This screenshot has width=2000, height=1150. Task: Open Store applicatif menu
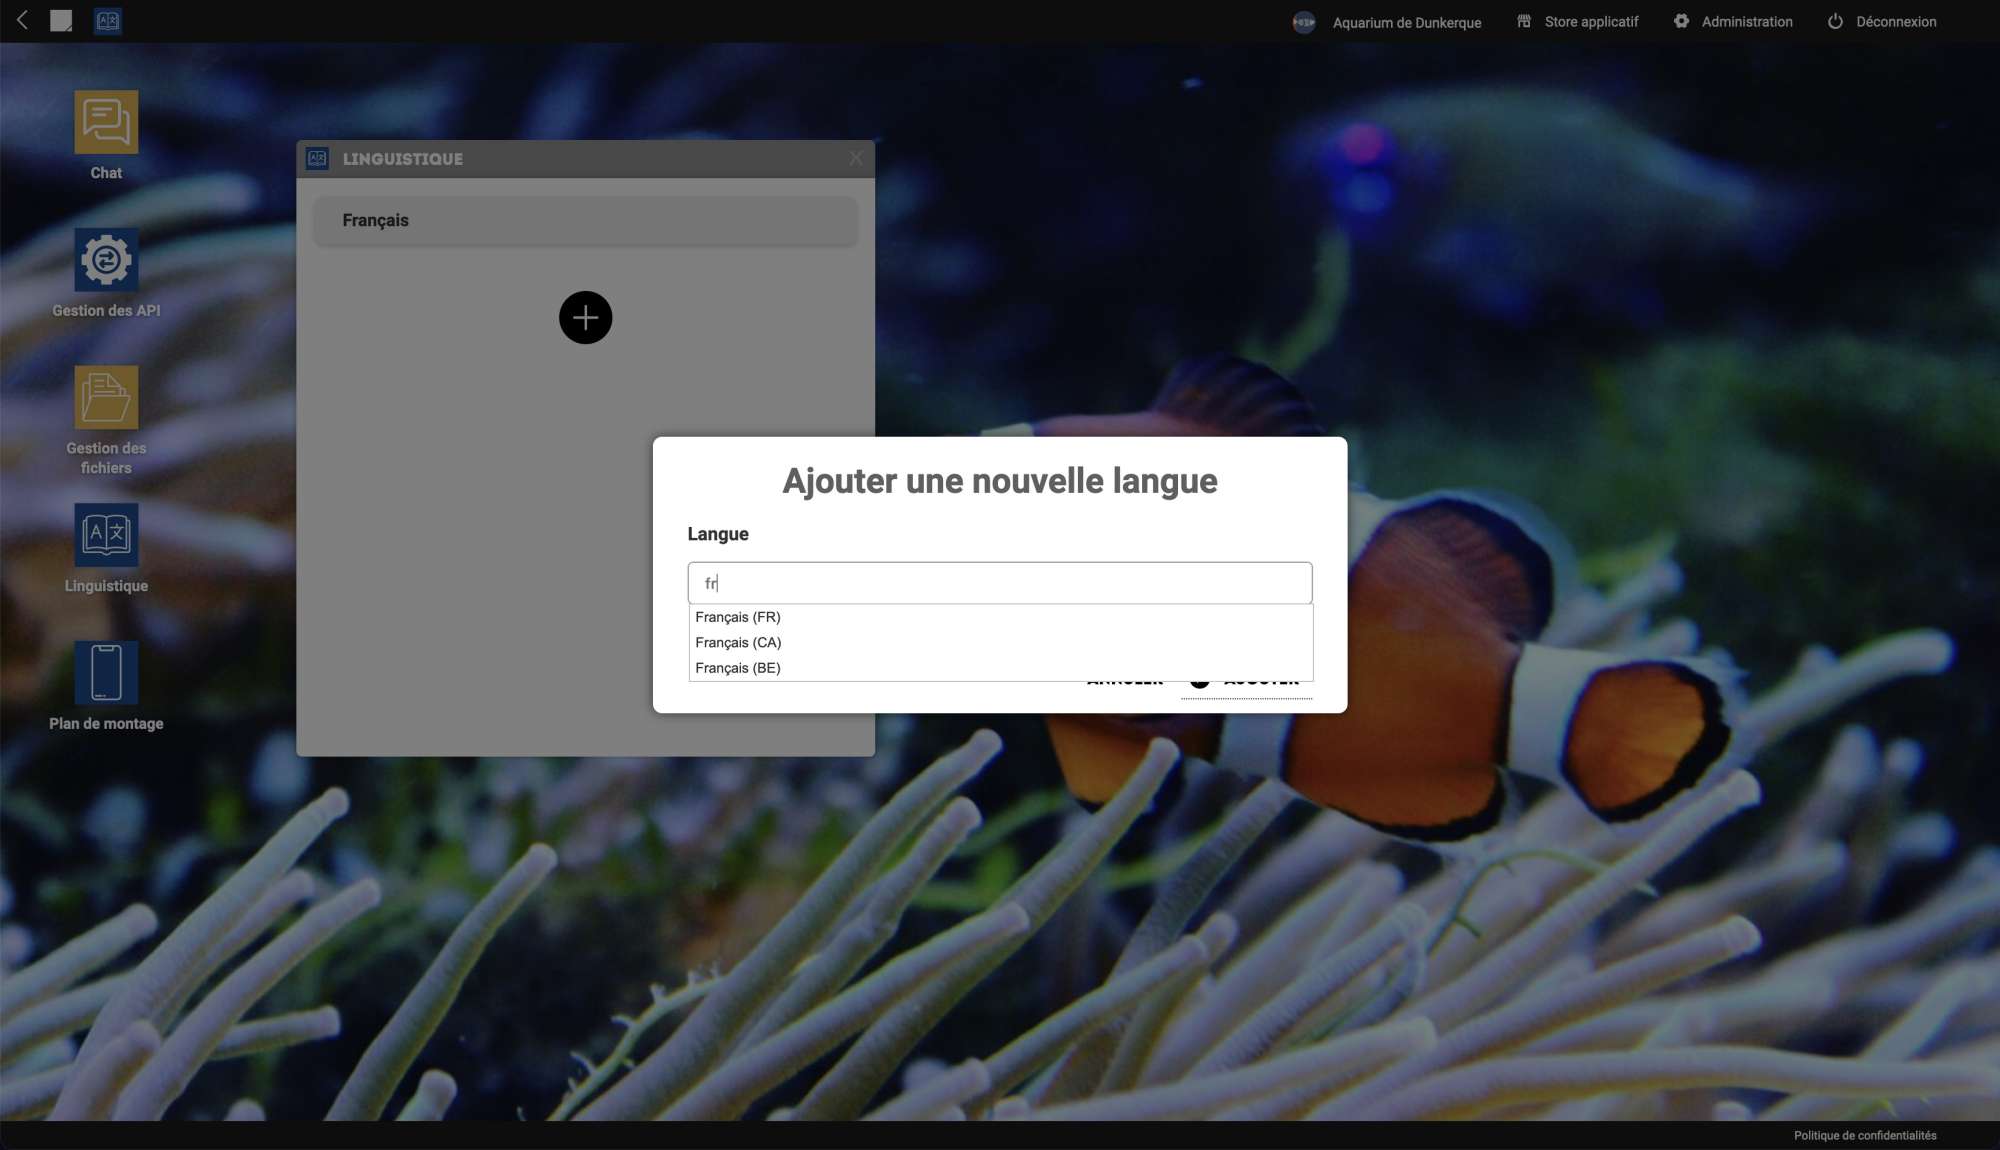[x=1578, y=22]
